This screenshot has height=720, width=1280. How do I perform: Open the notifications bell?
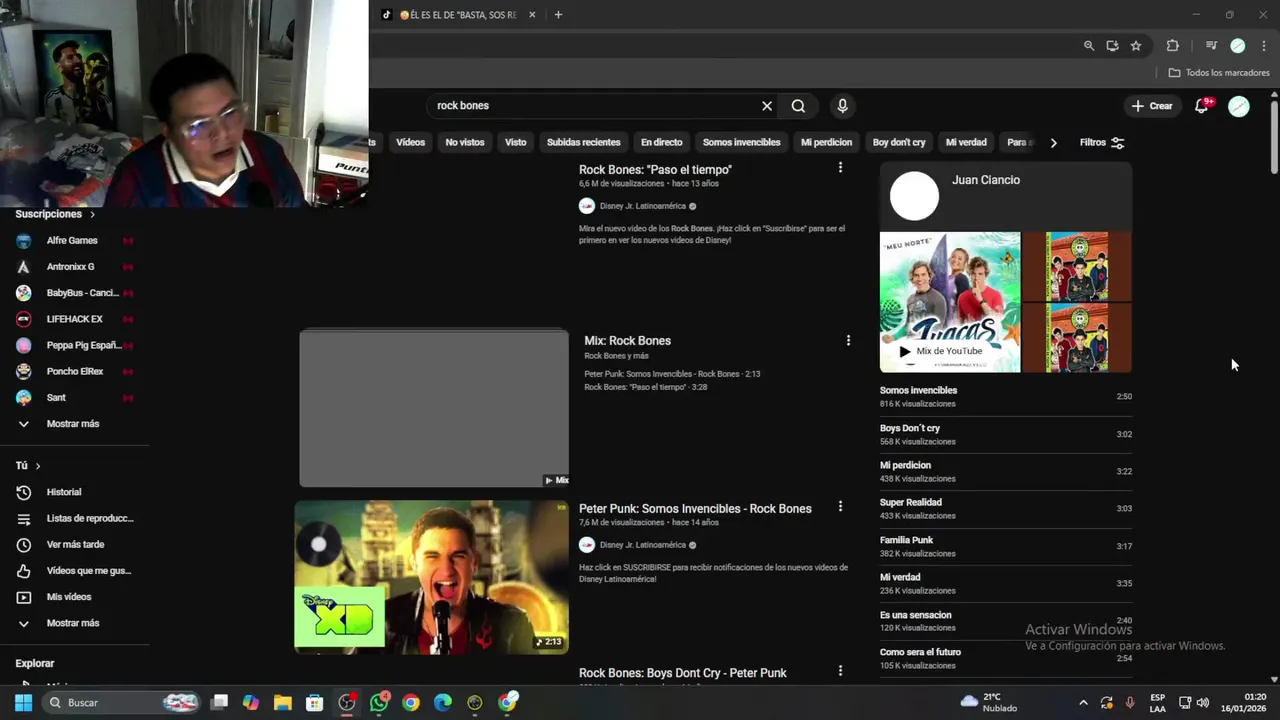(x=1202, y=106)
